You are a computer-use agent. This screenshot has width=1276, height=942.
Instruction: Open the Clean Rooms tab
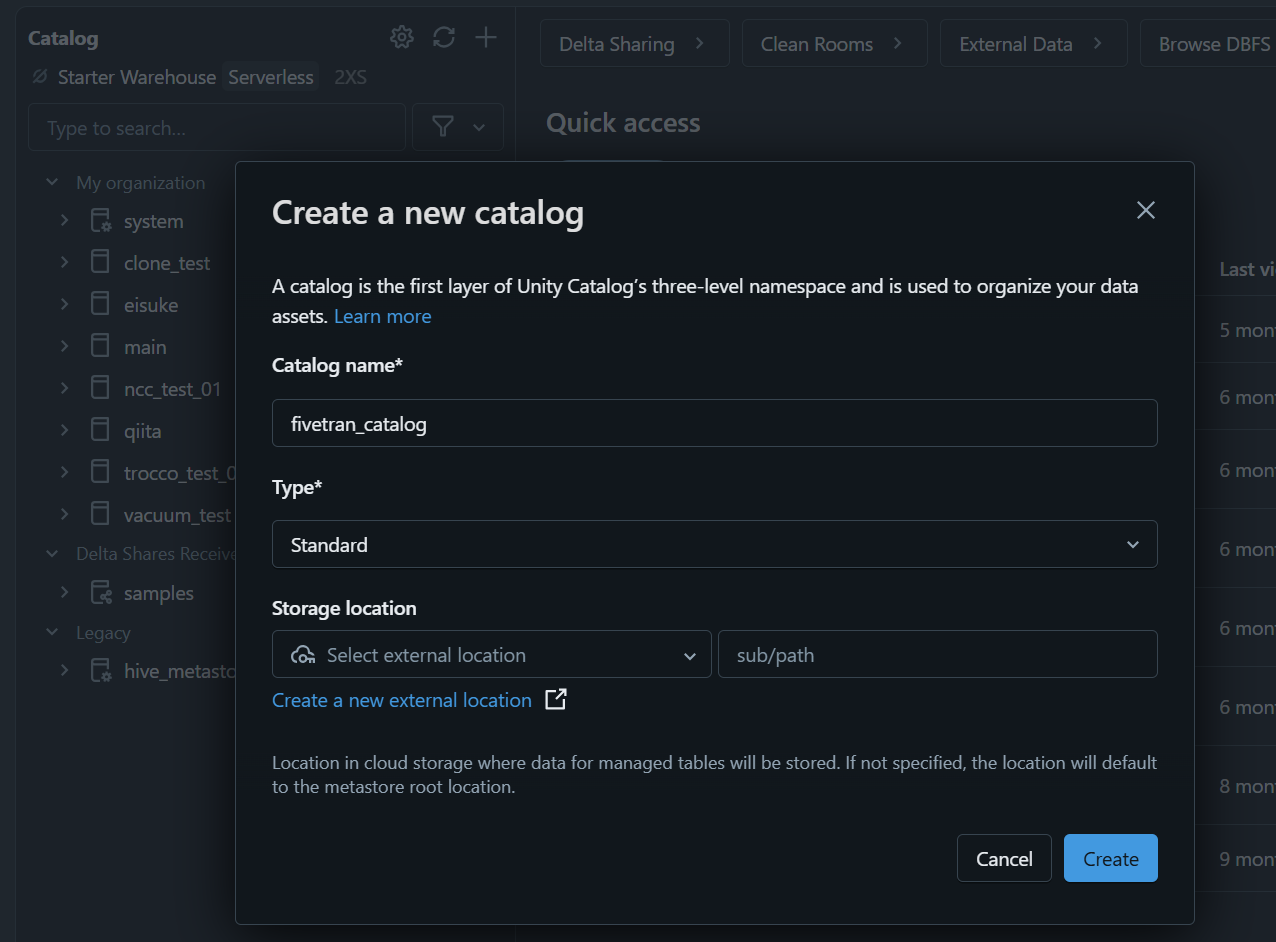click(832, 44)
